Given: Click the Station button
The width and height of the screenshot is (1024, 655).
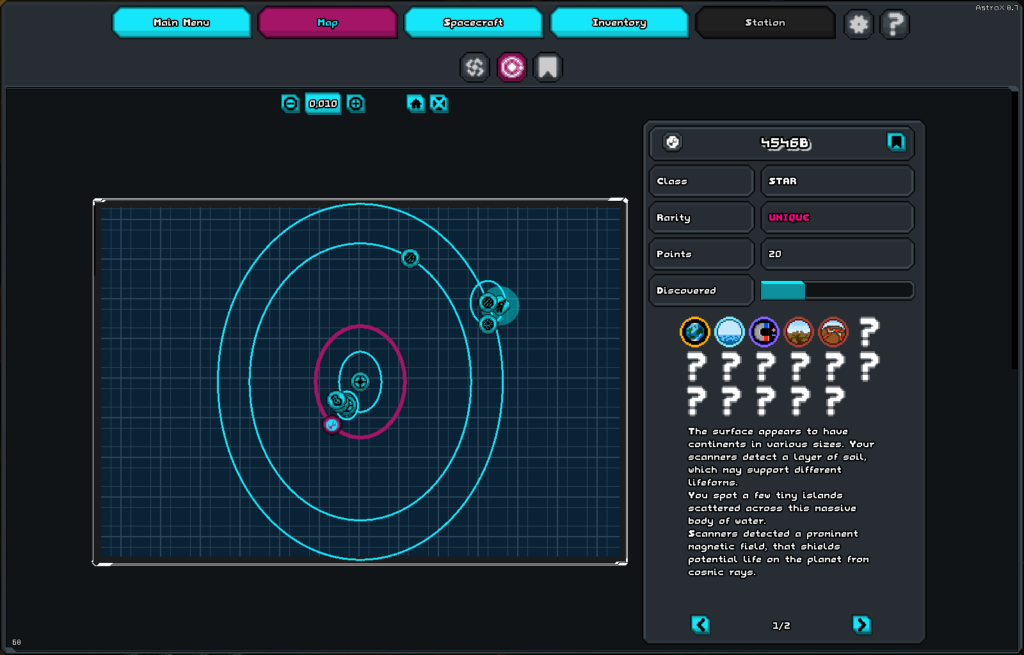Looking at the screenshot, I should pos(765,22).
